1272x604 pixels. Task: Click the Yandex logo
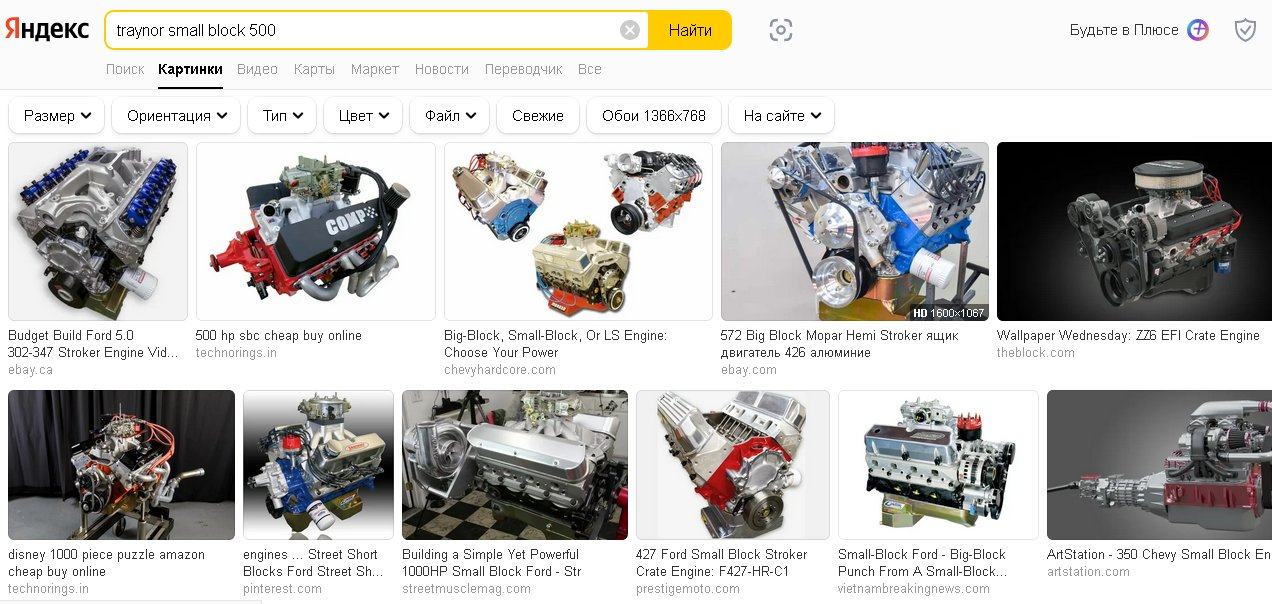tap(46, 29)
